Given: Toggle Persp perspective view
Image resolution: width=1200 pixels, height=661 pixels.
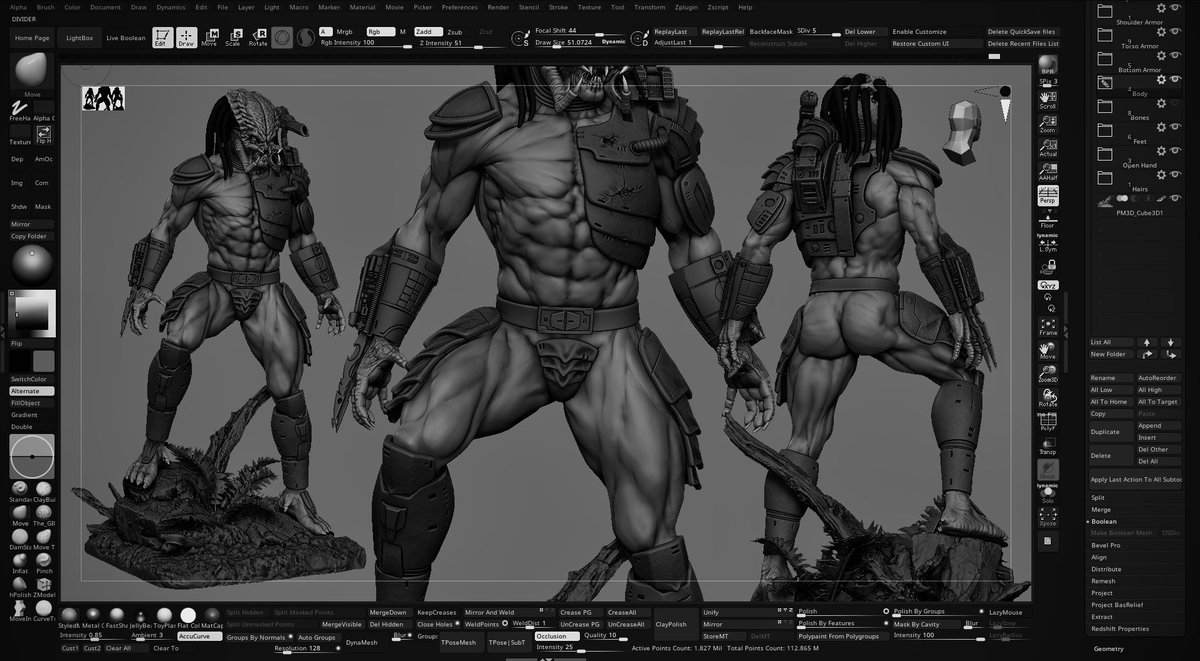Looking at the screenshot, I should 1048,195.
